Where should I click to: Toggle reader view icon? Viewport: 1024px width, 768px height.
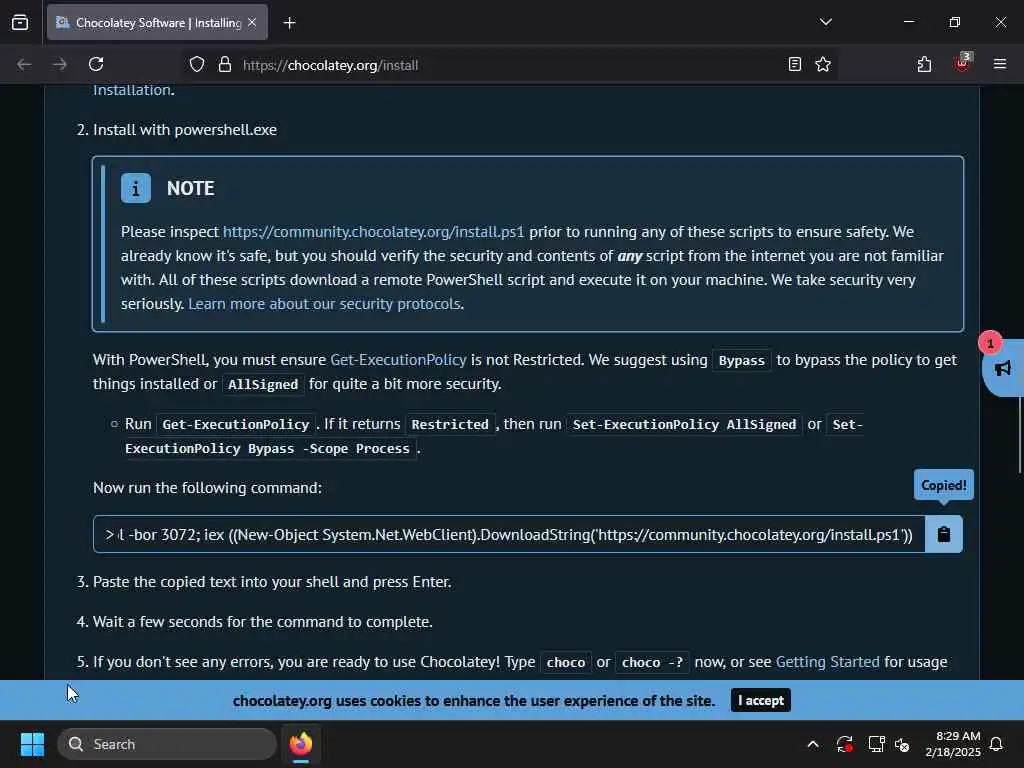tap(794, 64)
